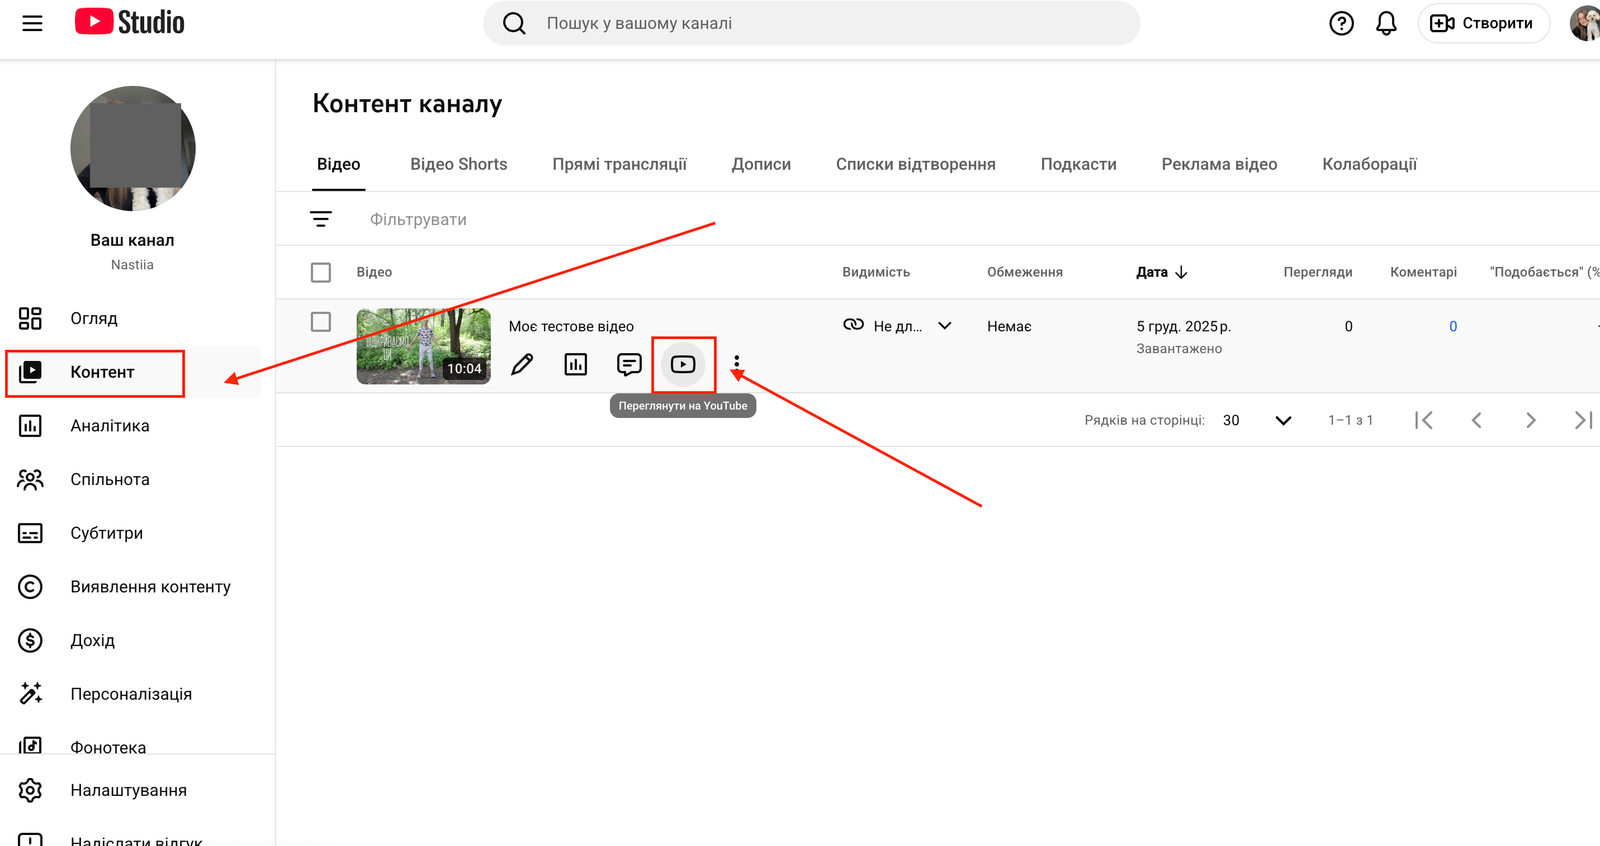Open Персоналізація in the sidebar
The image size is (1600, 846).
[x=133, y=694]
